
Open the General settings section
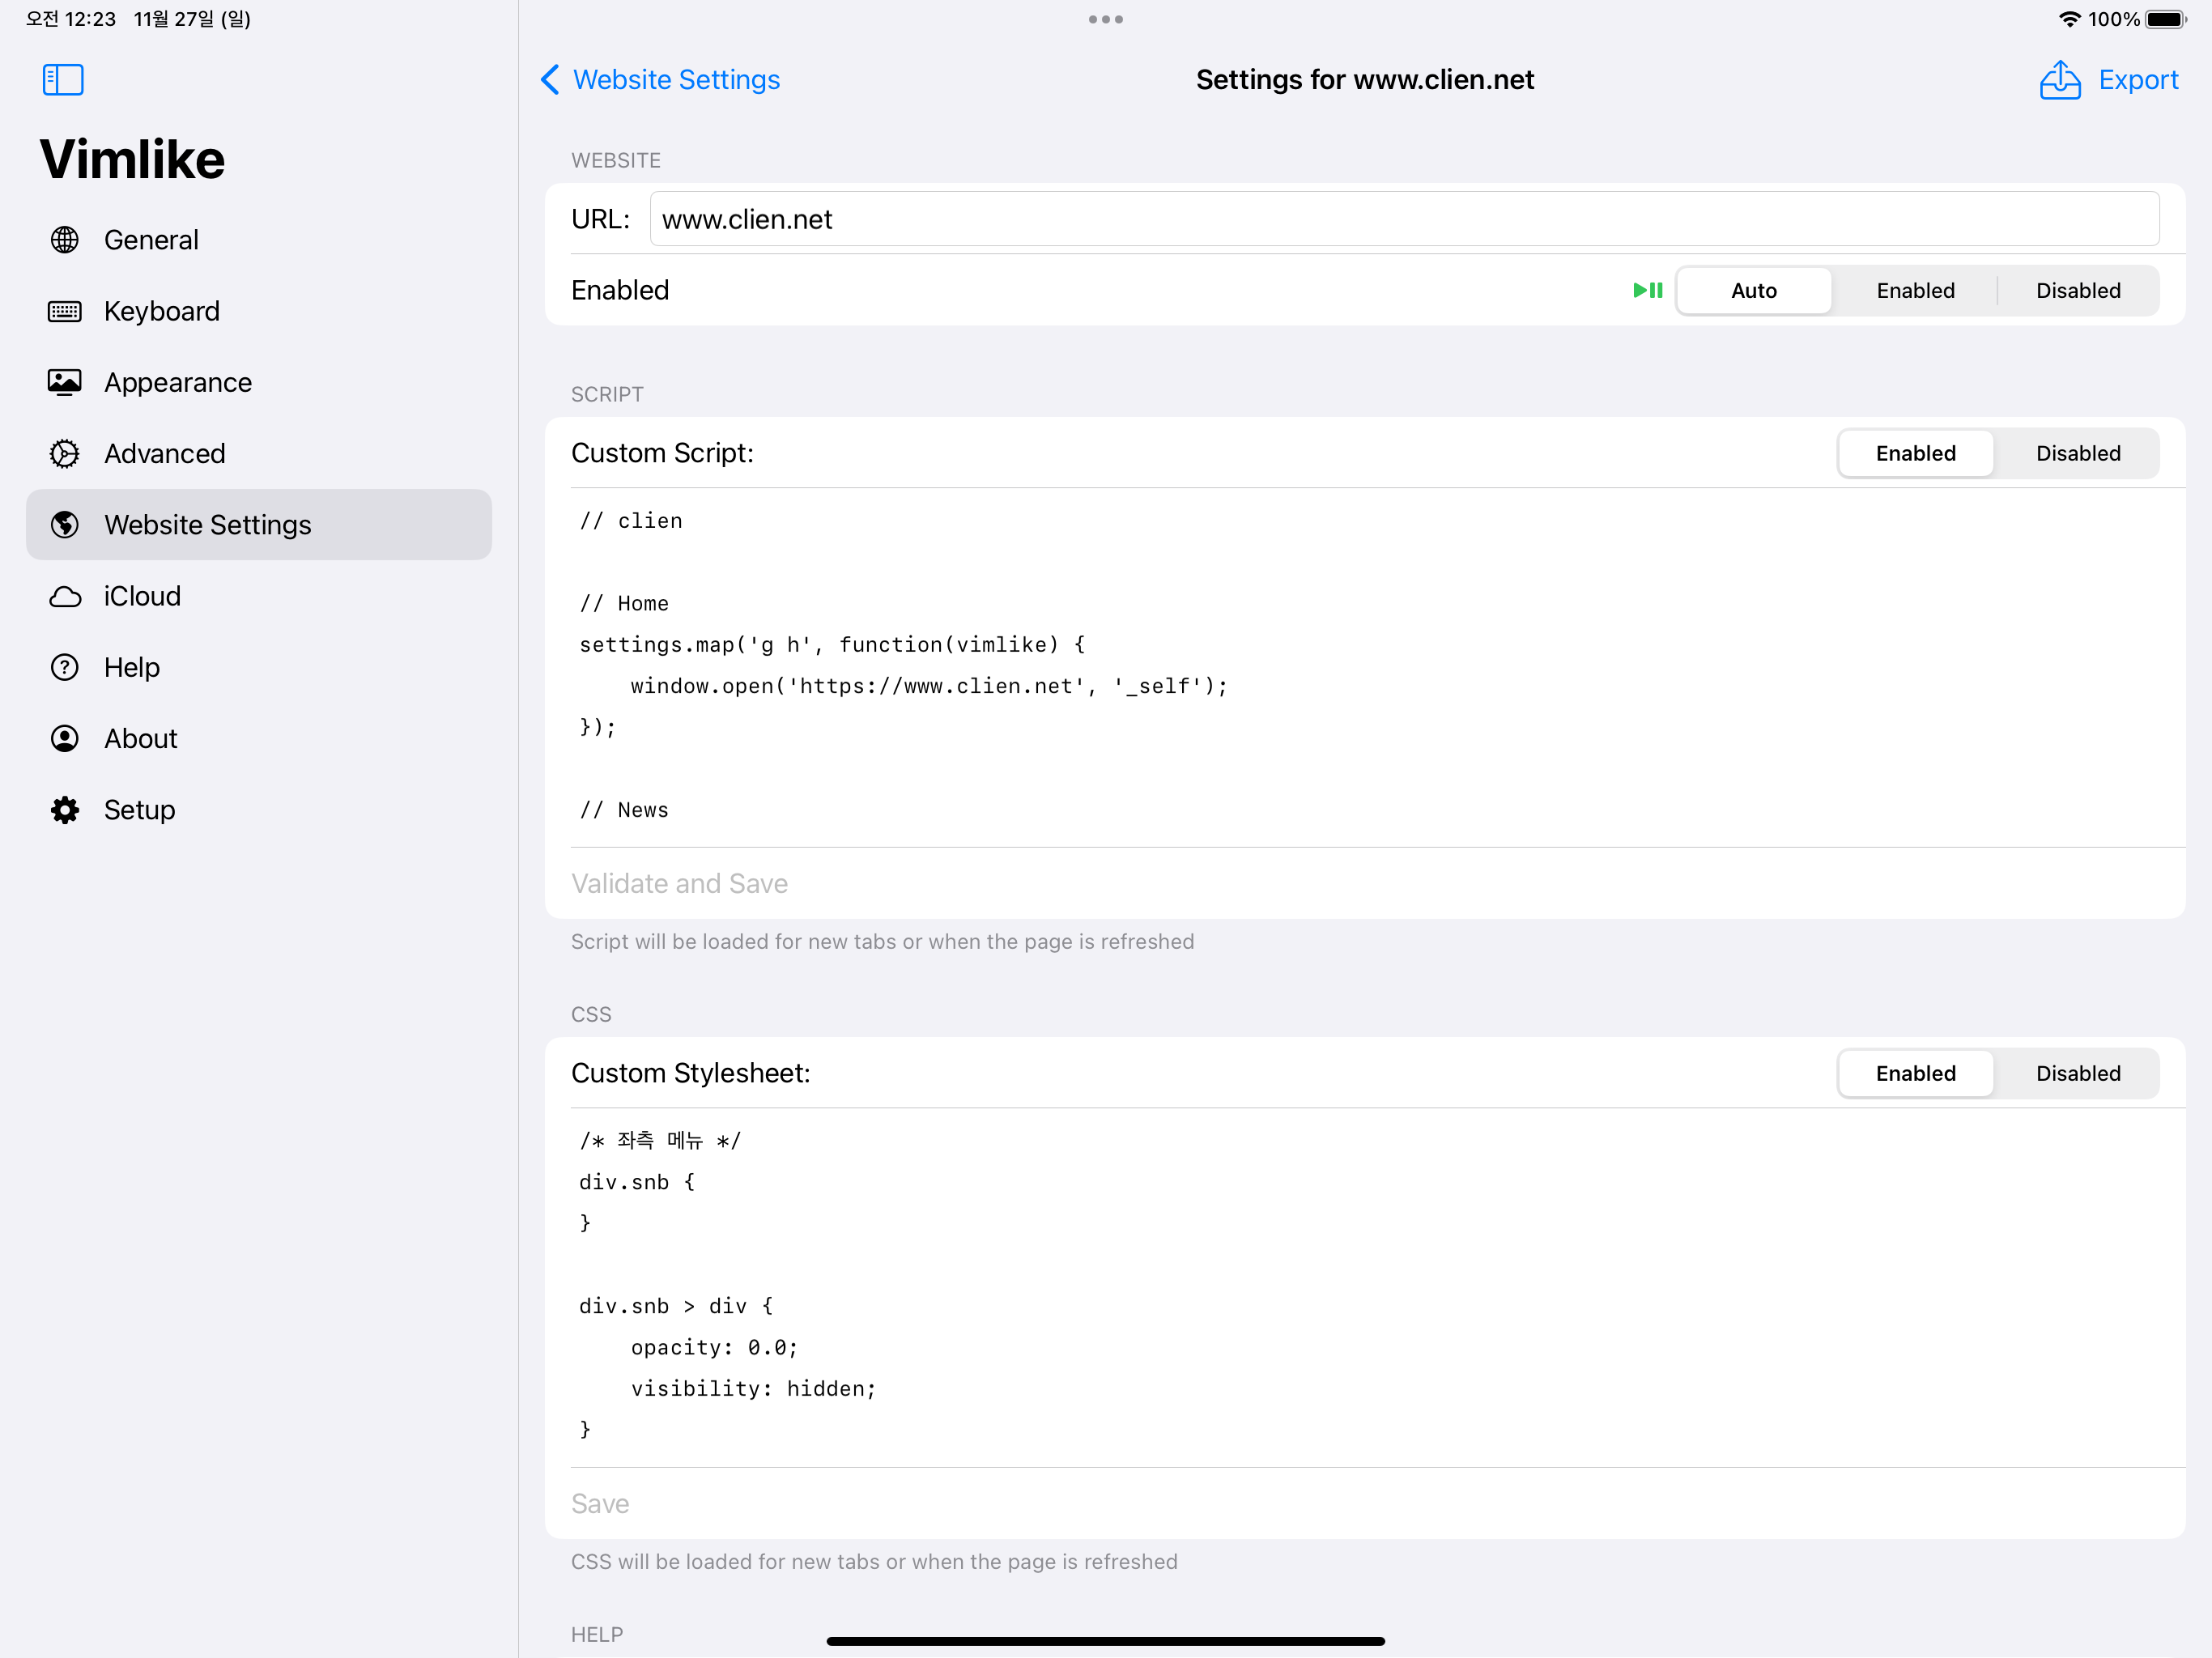click(x=259, y=240)
